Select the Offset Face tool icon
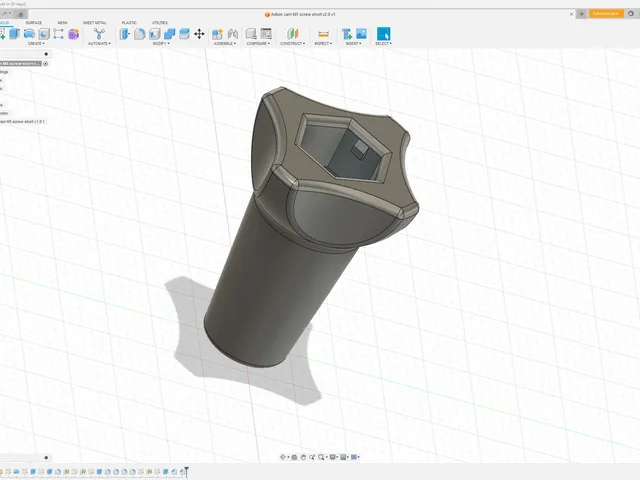 click(184, 34)
